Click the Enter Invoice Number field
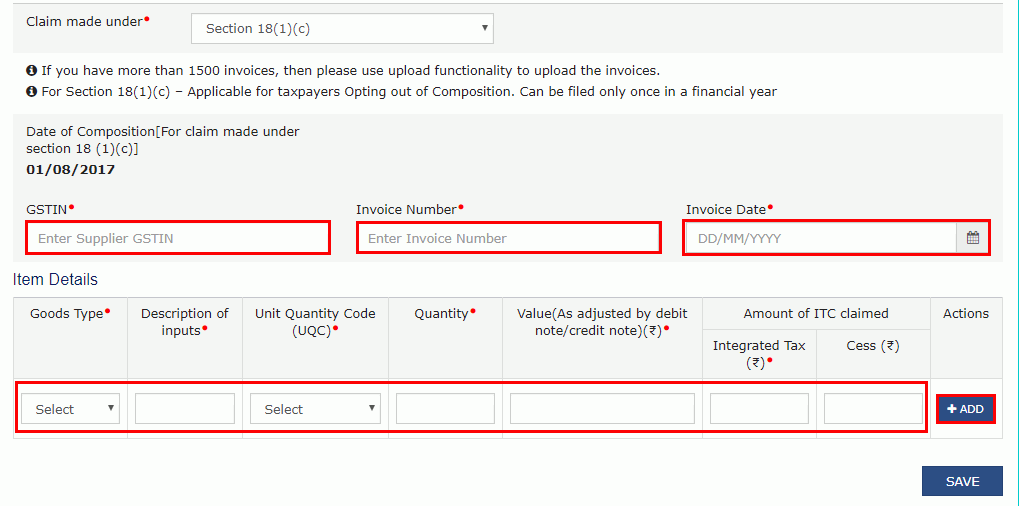 pyautogui.click(x=508, y=239)
